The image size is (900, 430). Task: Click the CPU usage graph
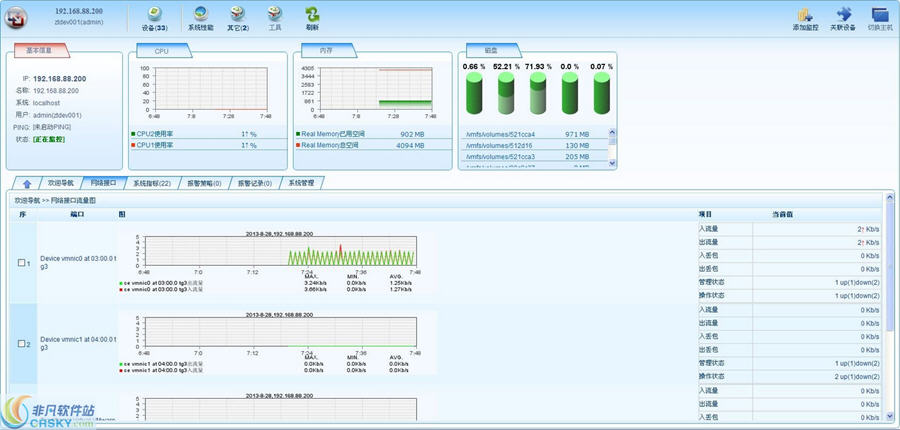pos(211,88)
